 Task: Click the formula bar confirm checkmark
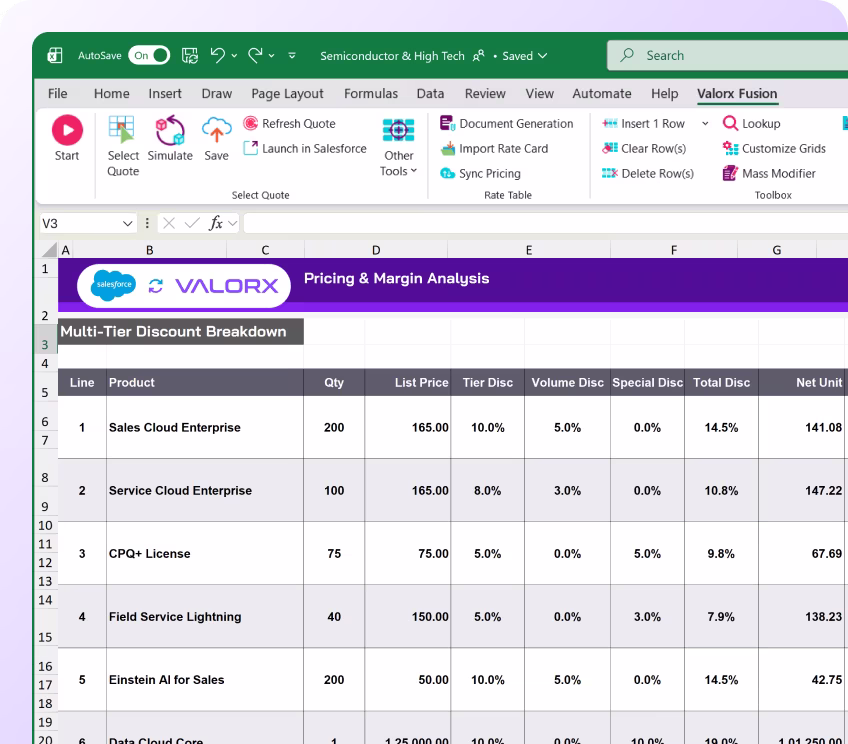[192, 223]
